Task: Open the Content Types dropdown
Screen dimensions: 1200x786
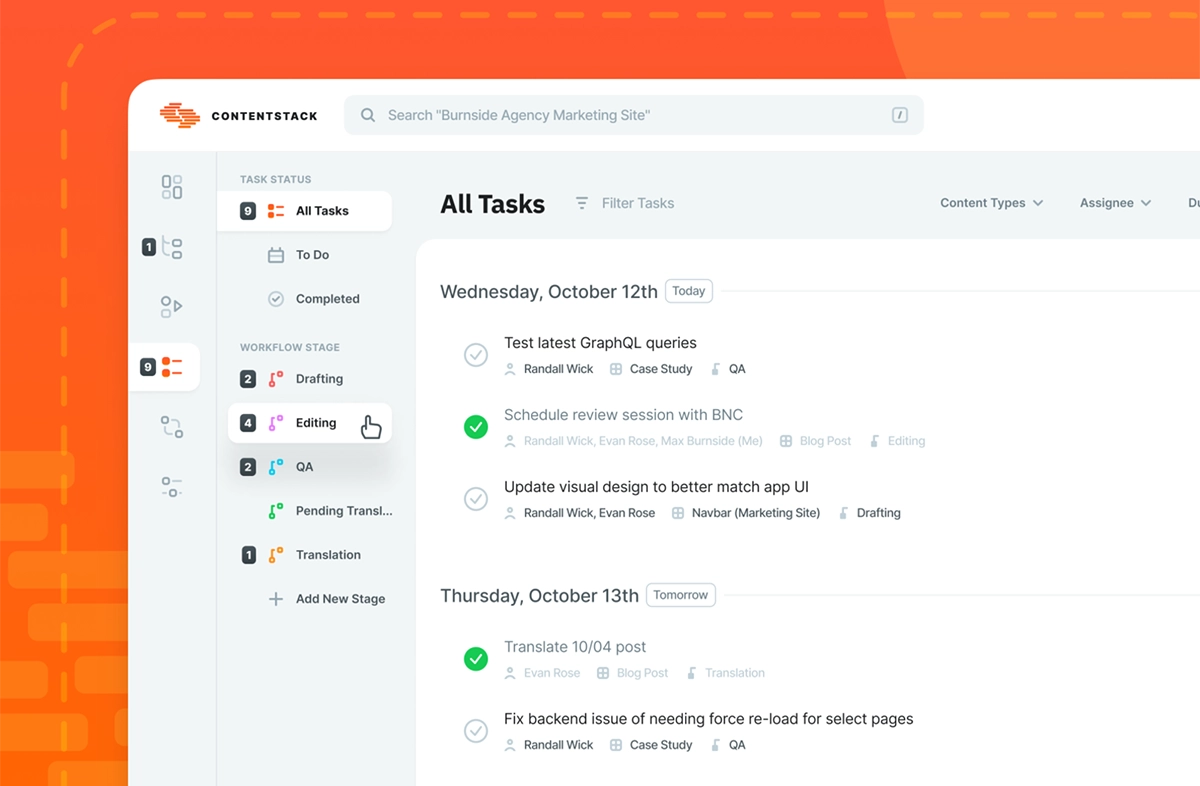Action: tap(991, 203)
